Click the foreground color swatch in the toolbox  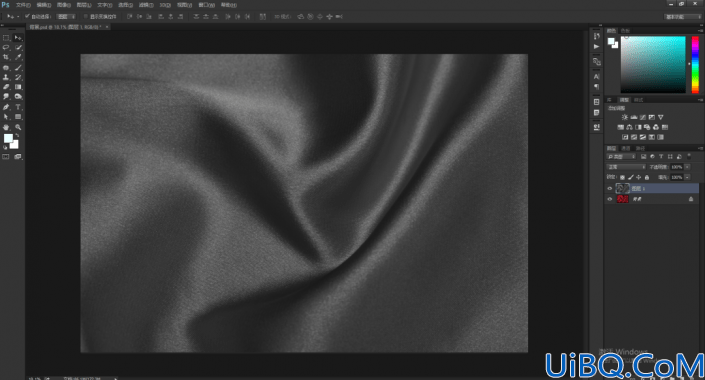8,138
